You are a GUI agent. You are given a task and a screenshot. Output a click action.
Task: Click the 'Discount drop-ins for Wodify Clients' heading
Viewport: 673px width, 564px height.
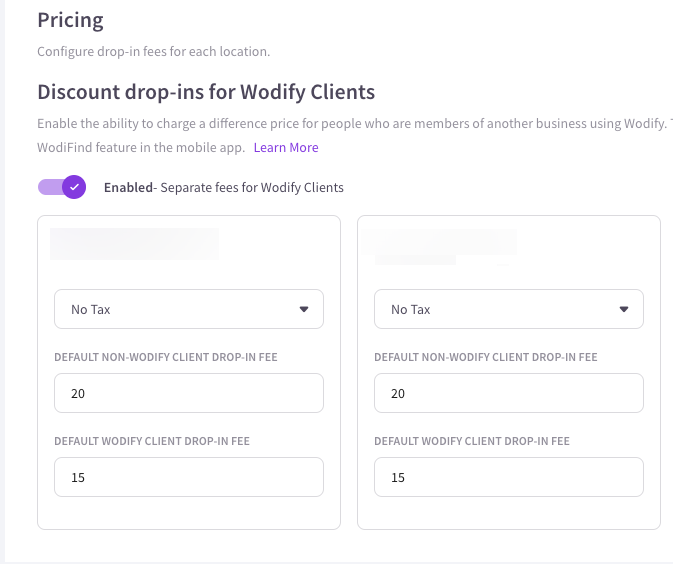click(x=206, y=92)
